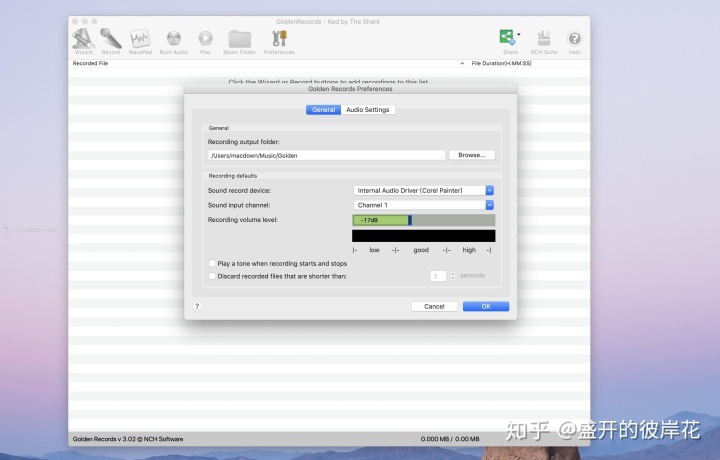This screenshot has height=460, width=720.
Task: Open the NCH Suite toolbar icon
Action: (x=544, y=41)
